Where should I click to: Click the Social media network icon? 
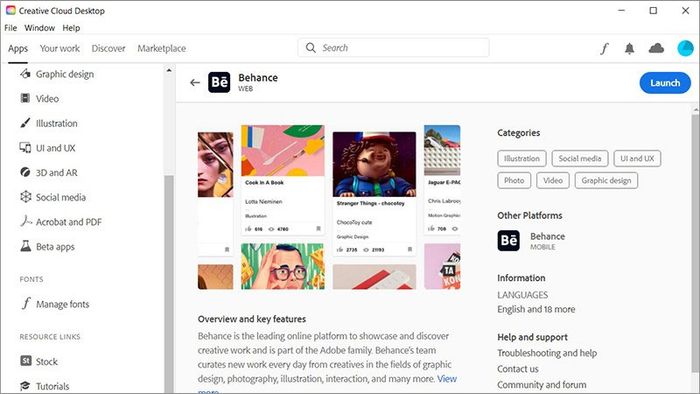pos(25,197)
